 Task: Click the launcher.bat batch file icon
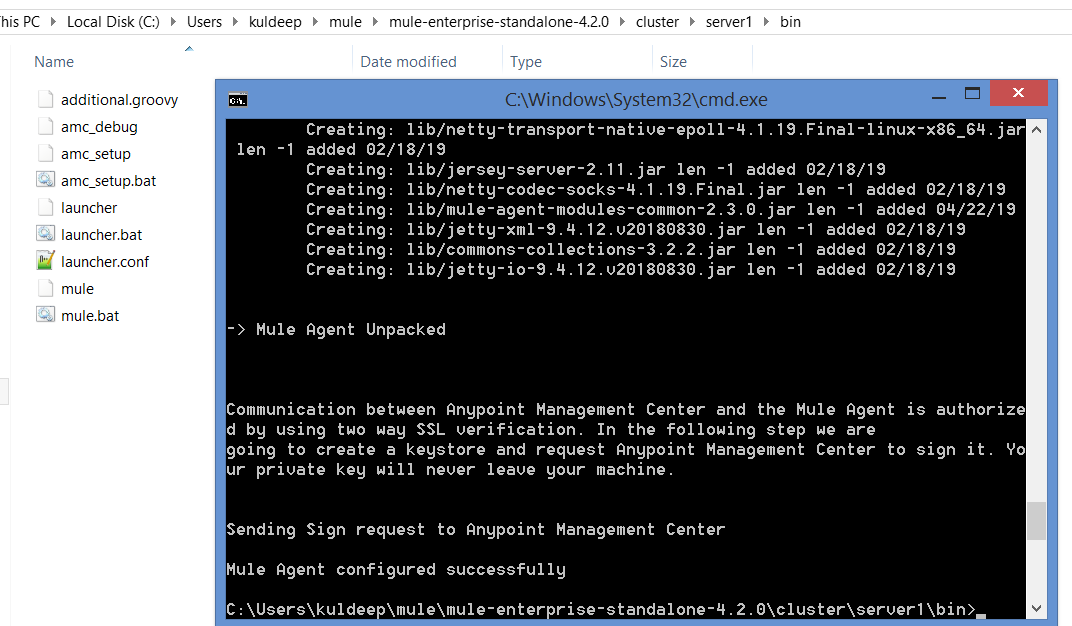coord(45,235)
